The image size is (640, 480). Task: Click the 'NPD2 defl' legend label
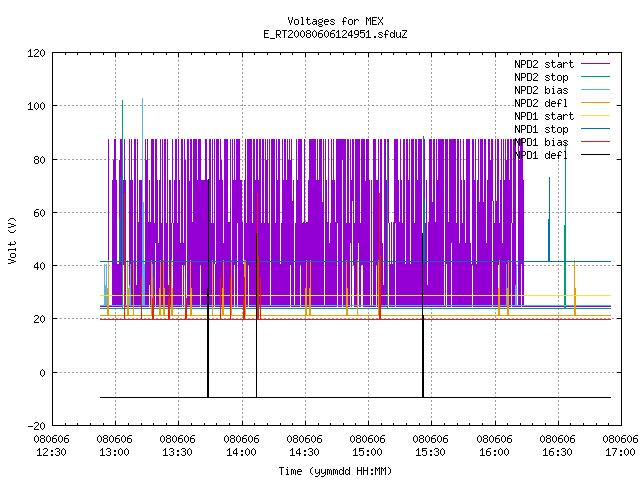pyautogui.click(x=541, y=103)
